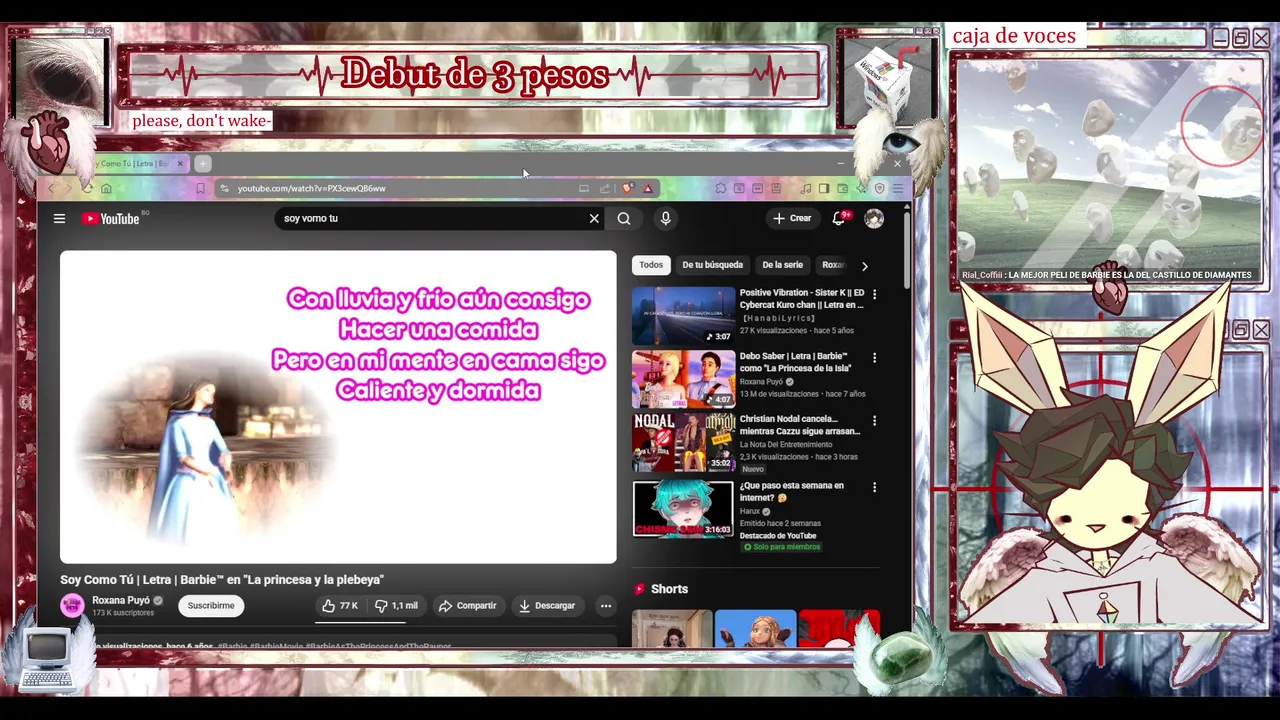Select the De tu búsqueda chip
This screenshot has width=1280, height=720.
(712, 265)
